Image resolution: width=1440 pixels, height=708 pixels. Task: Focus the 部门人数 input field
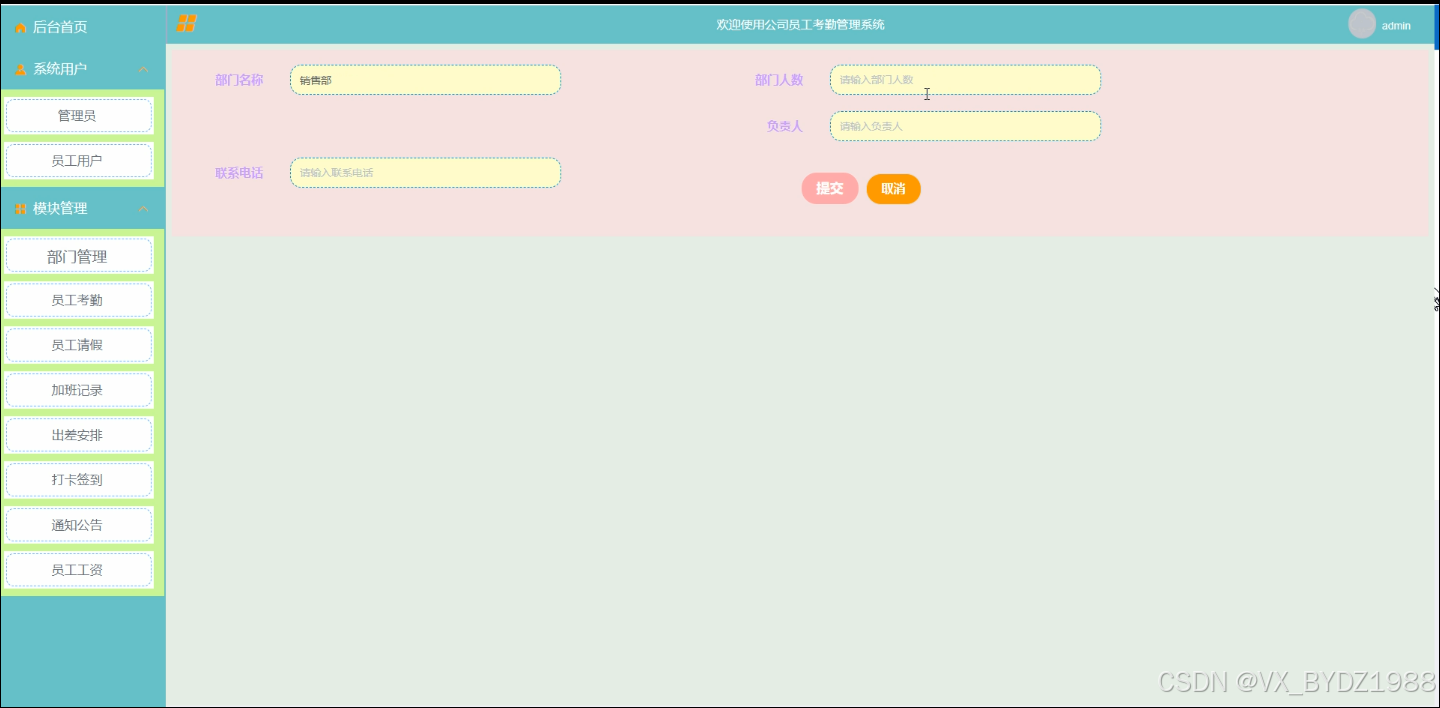tap(965, 80)
